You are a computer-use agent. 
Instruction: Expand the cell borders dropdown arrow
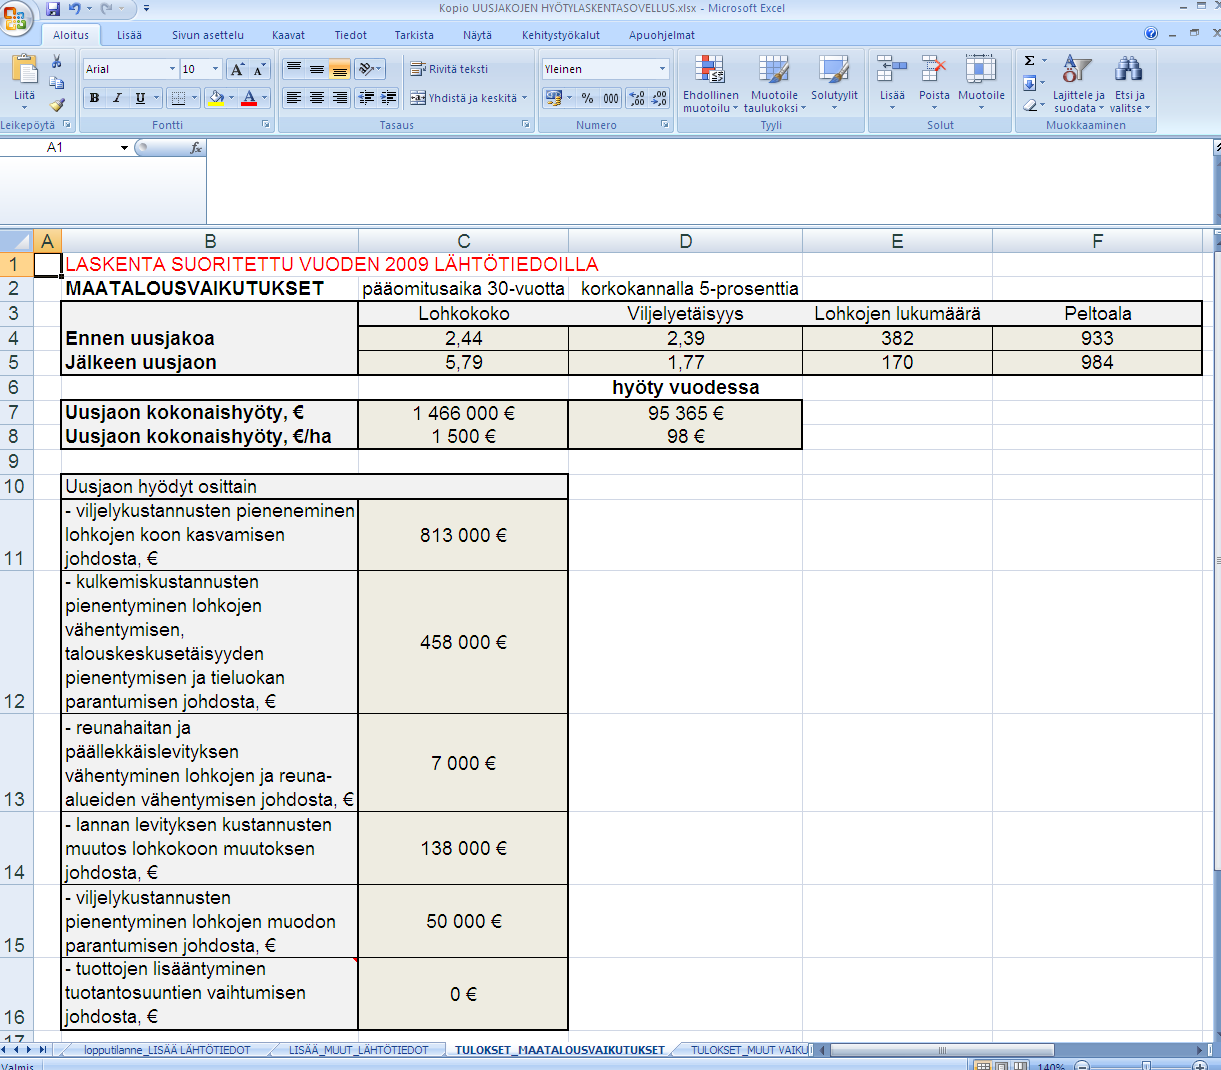pos(194,98)
